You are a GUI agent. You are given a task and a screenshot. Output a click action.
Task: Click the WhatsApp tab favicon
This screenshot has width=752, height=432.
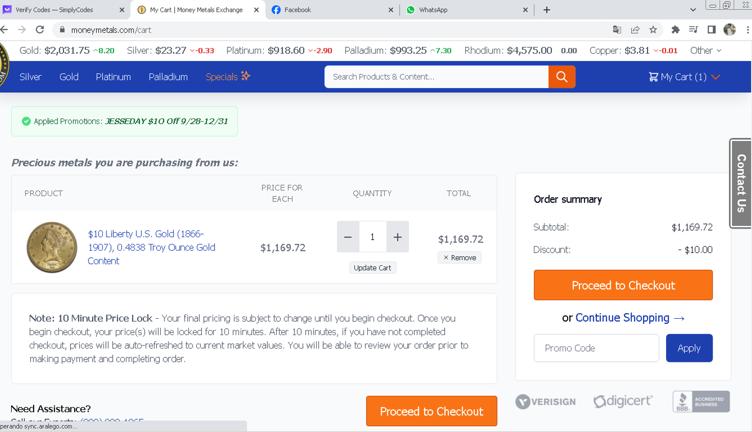[x=411, y=10]
